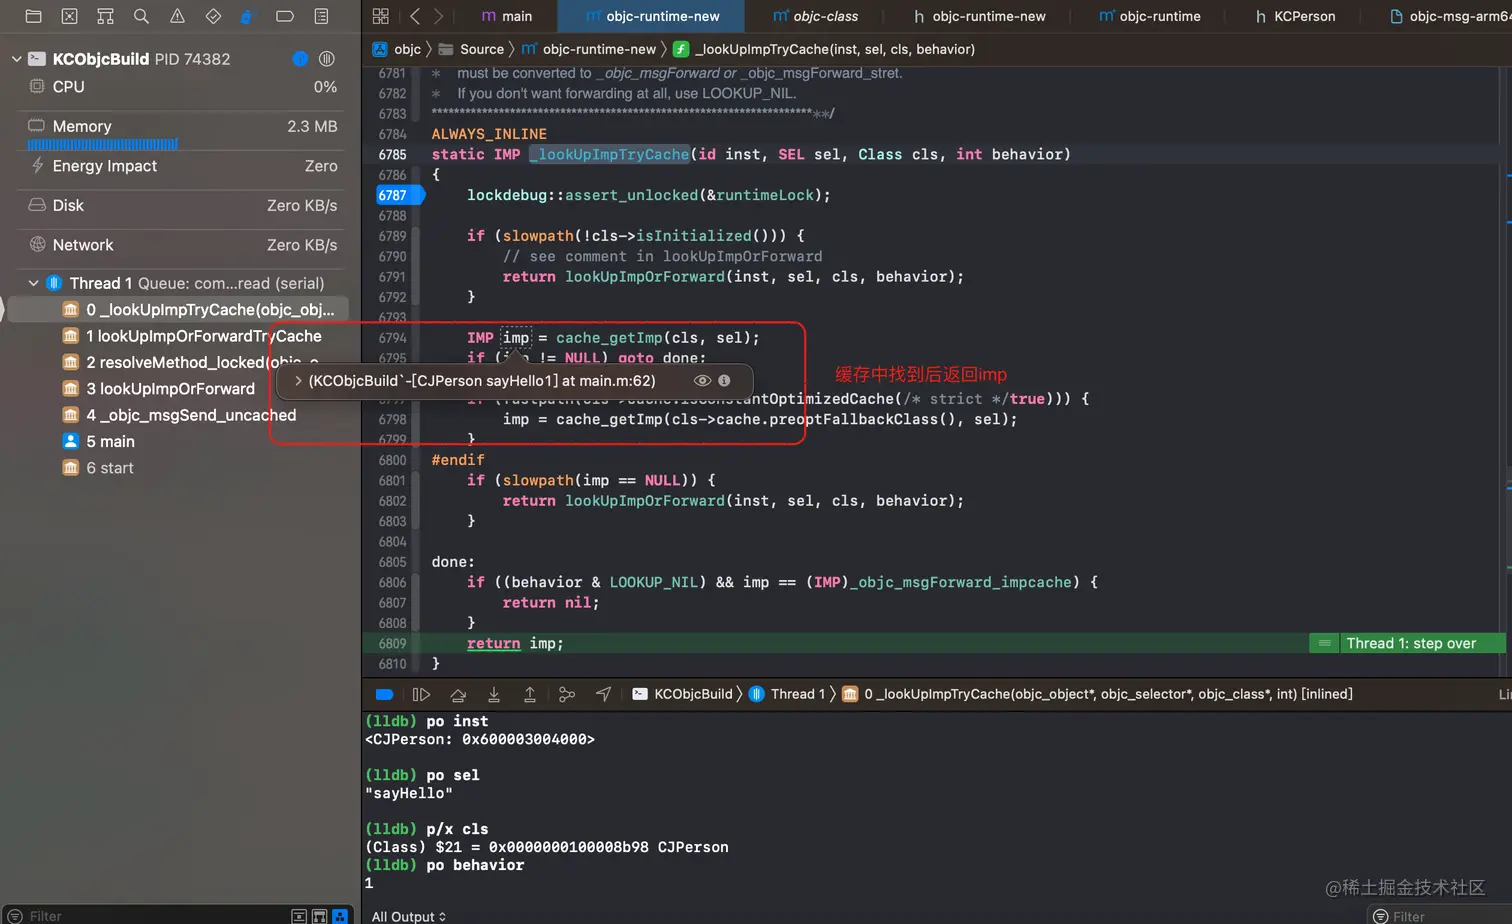Image resolution: width=1512 pixels, height=924 pixels.
Task: Open _lookUpImpTryCache function breadcrumb in jump bar
Action: [x=824, y=49]
